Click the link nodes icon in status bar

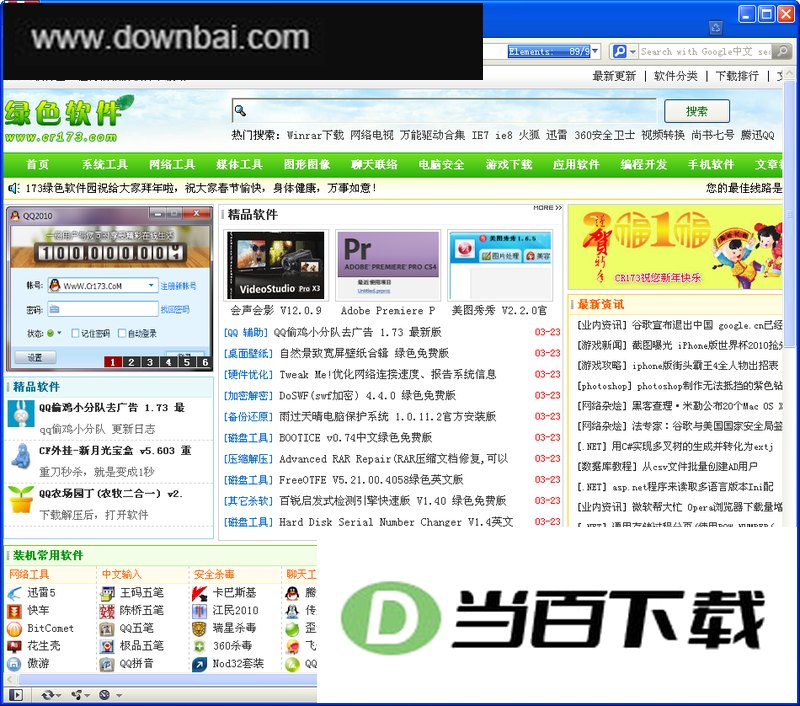[77, 695]
